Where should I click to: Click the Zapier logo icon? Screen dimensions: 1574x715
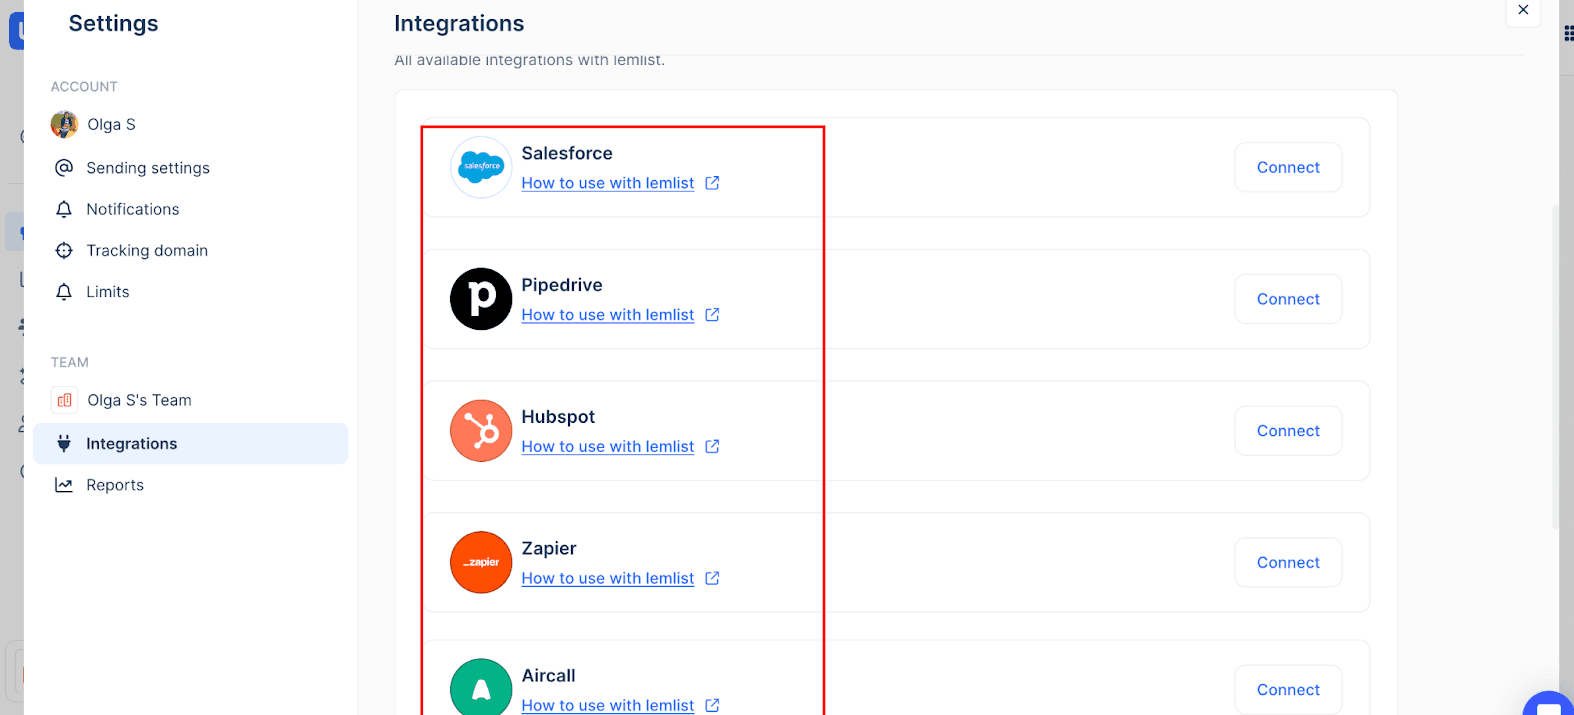(481, 562)
